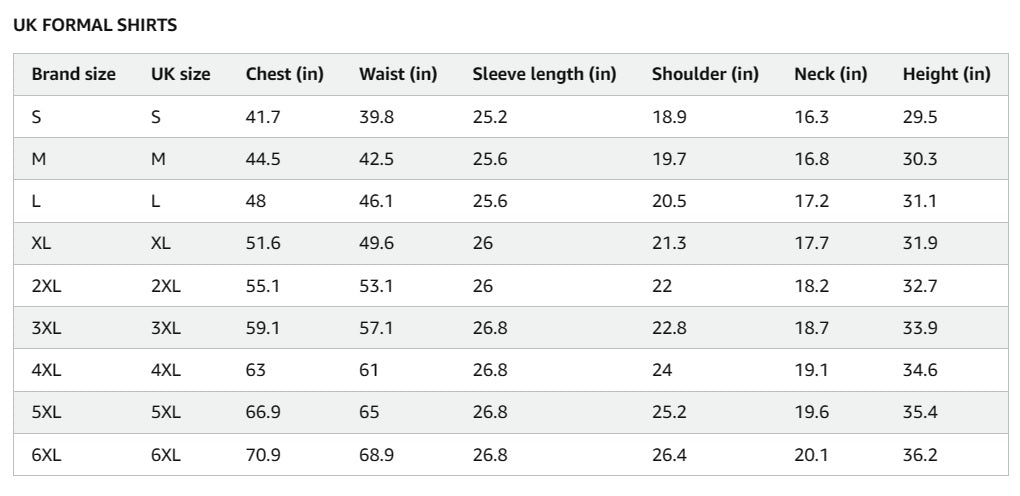Select the Shoulder (in) column header
This screenshot has height=496, width=1020.
coord(705,74)
